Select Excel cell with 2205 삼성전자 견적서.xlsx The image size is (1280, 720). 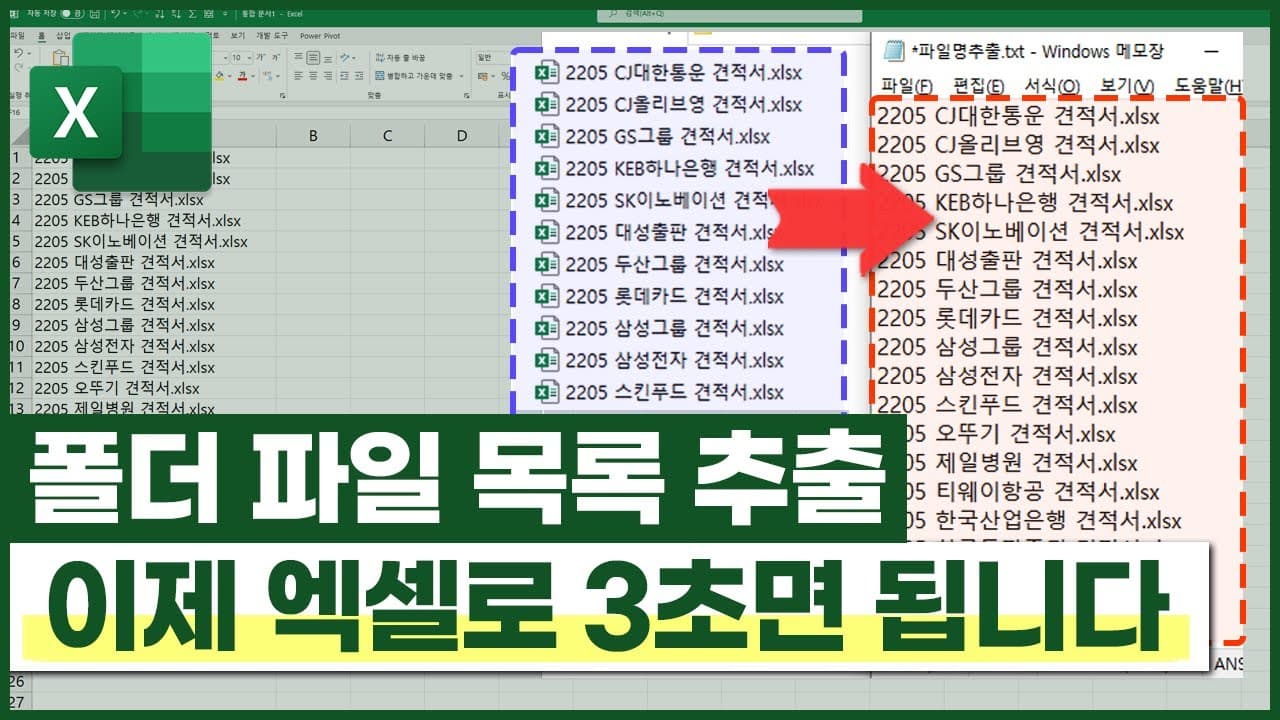[x=152, y=346]
